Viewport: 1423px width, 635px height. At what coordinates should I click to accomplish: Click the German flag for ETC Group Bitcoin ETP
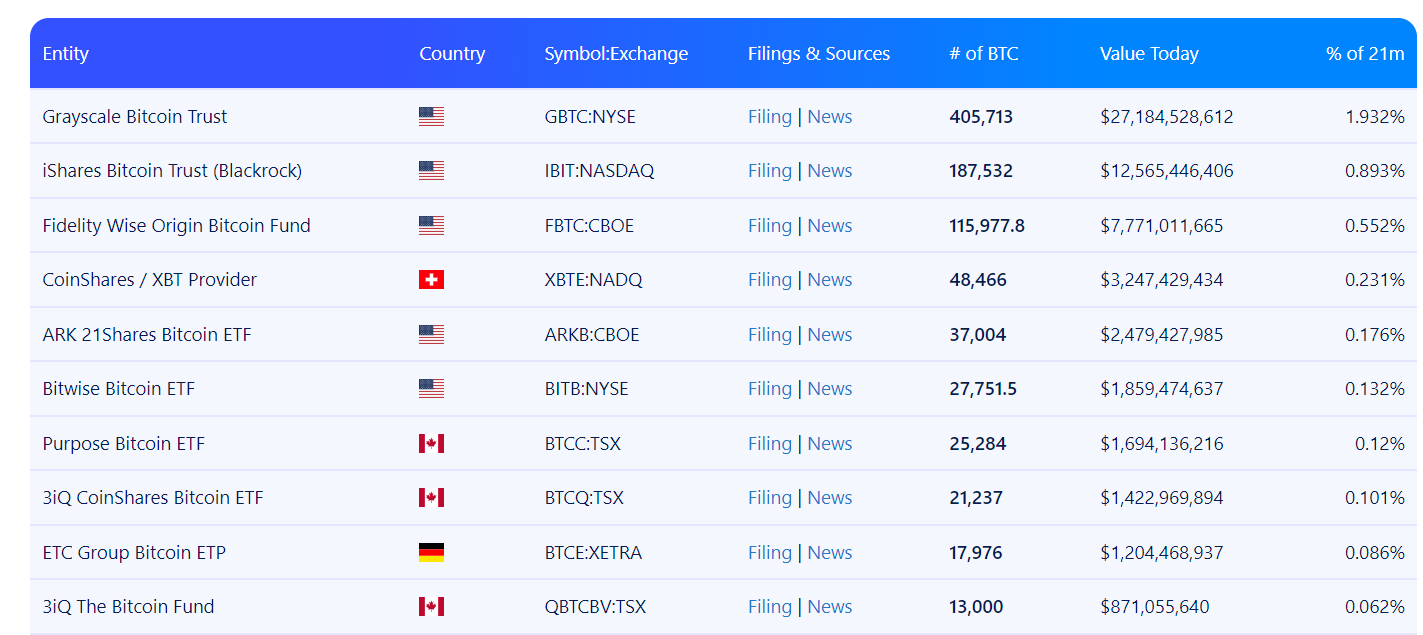point(431,553)
